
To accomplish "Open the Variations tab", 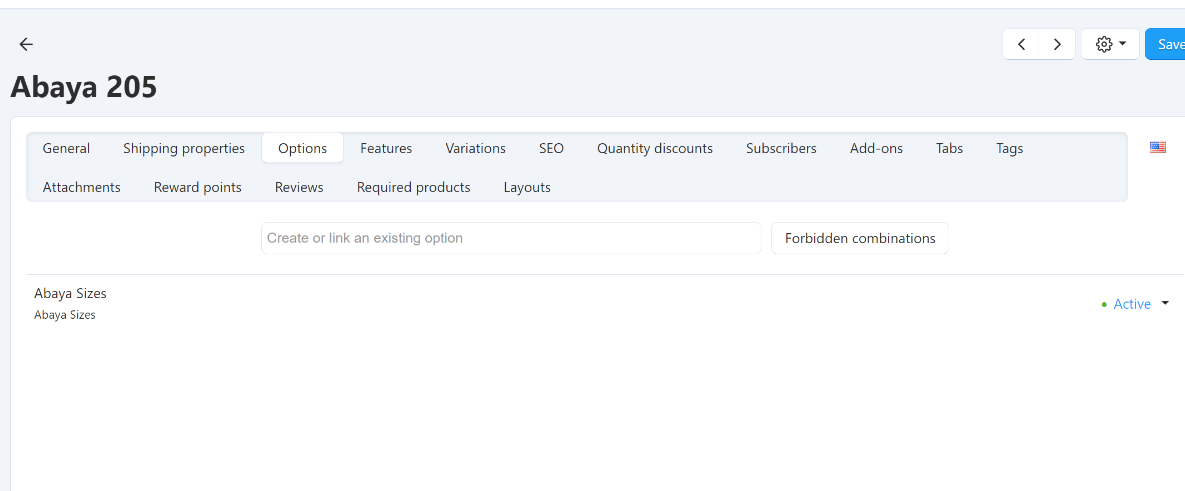I will tap(475, 148).
